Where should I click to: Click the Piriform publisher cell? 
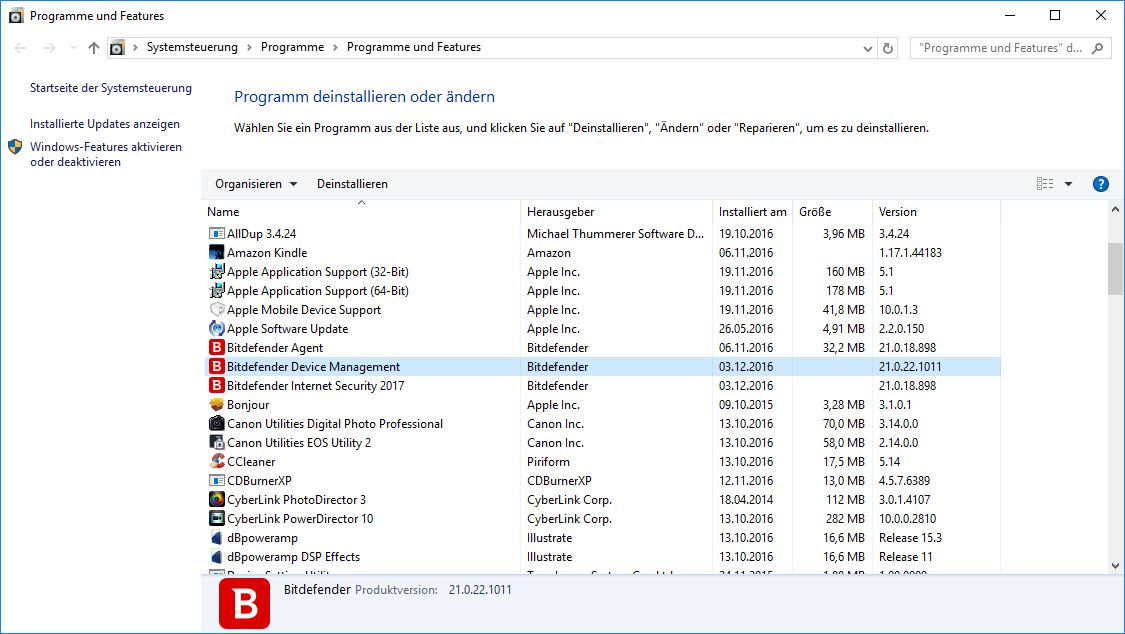(548, 462)
